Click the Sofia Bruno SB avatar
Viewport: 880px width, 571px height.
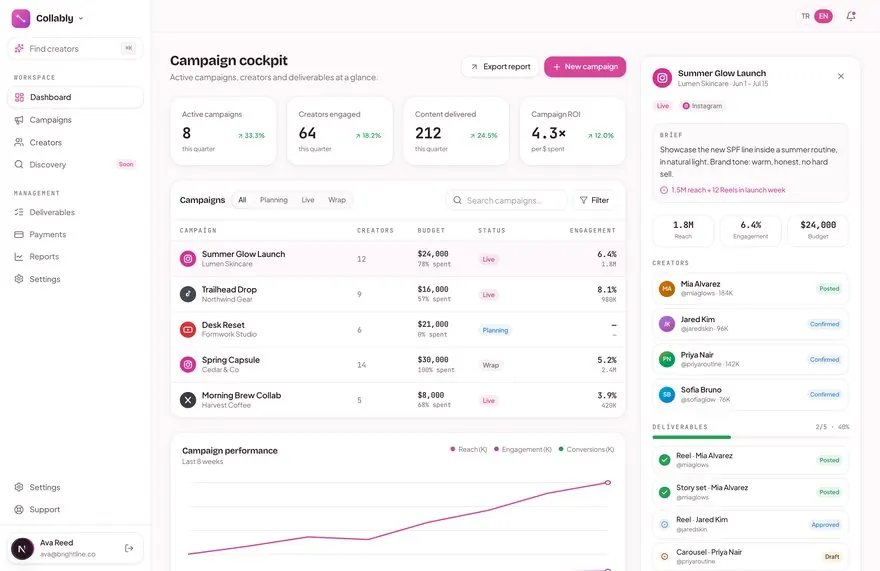click(x=667, y=395)
